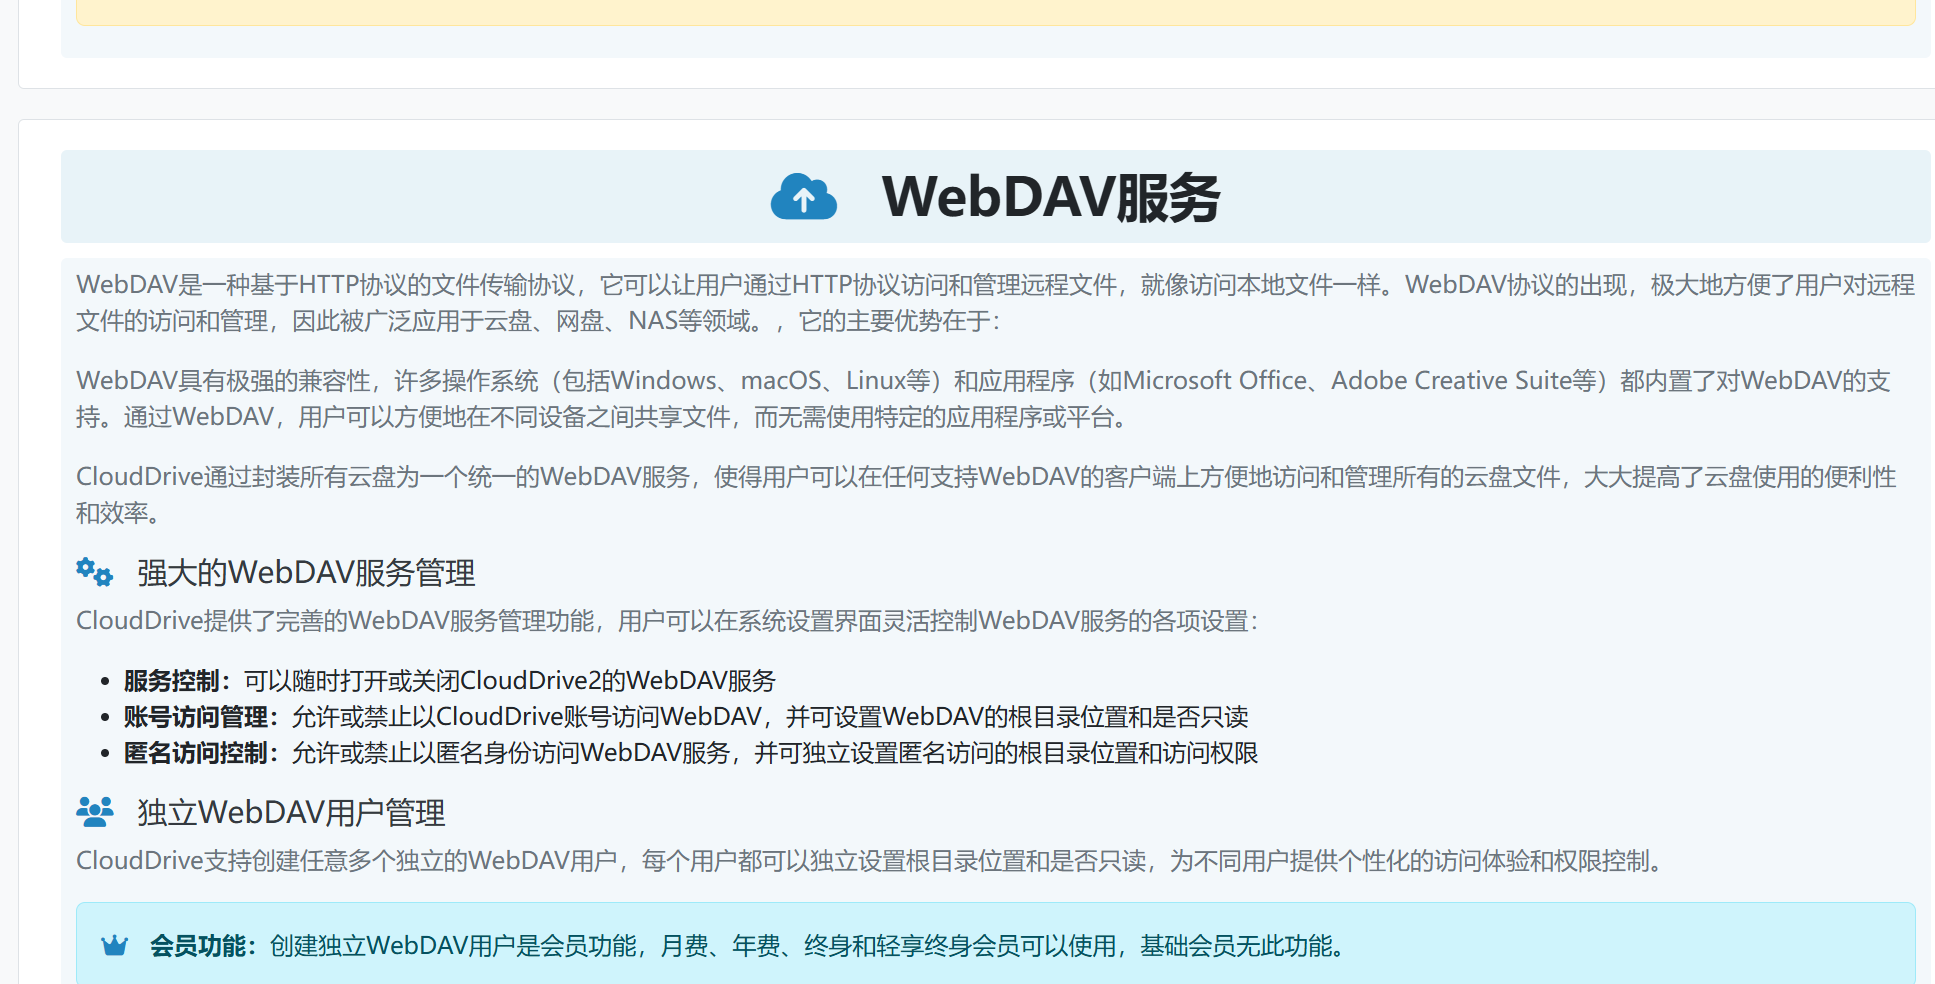
Task: Click the yellow notice bar at the top
Action: pos(995,12)
